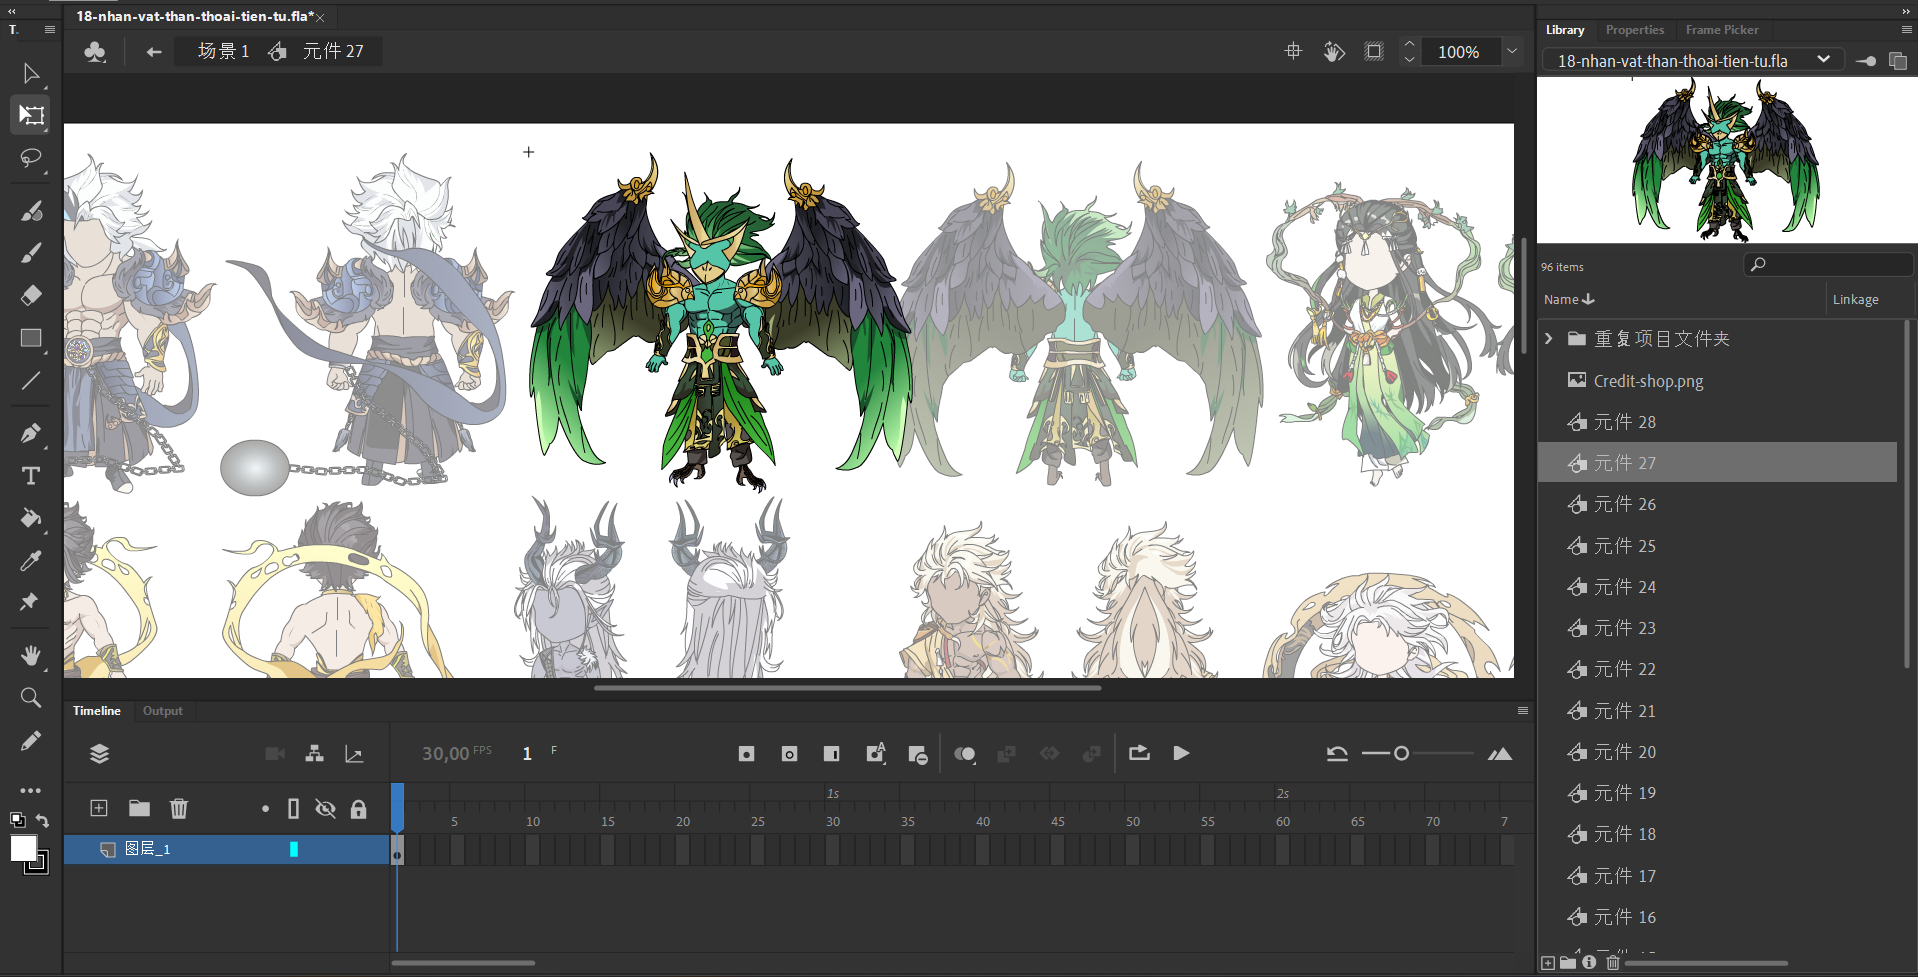Screen dimensions: 1918x977
Task: Toggle show all layers as outlines
Action: pyautogui.click(x=293, y=809)
